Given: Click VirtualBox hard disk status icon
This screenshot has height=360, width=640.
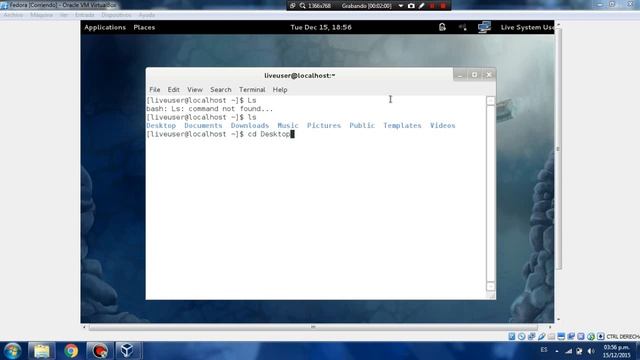Looking at the screenshot, I should pyautogui.click(x=512, y=336).
